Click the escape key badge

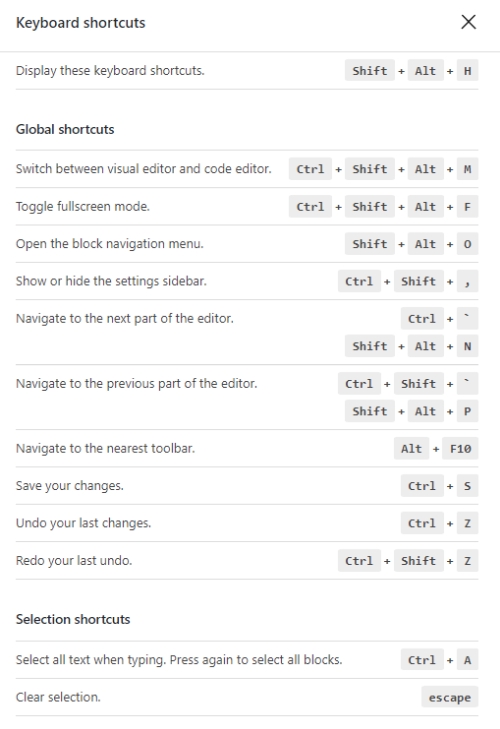(450, 696)
